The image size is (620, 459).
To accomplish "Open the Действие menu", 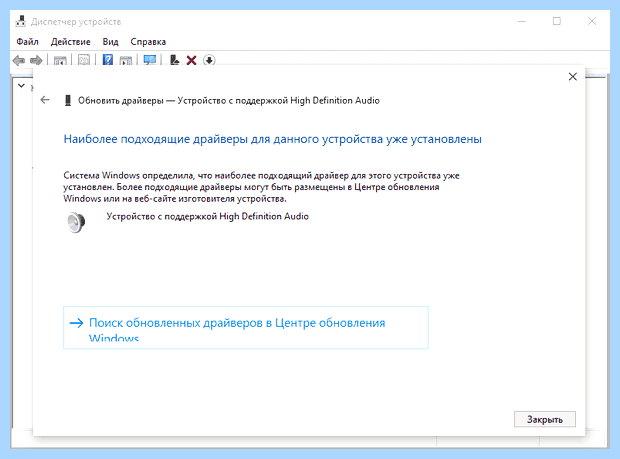I will tap(70, 42).
